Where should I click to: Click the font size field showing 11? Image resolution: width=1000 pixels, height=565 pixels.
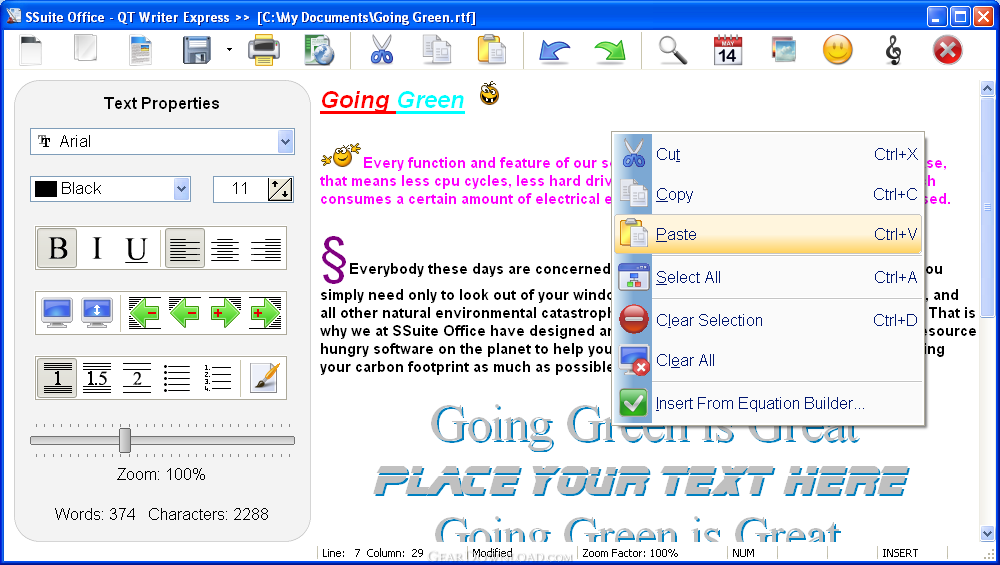pos(240,189)
